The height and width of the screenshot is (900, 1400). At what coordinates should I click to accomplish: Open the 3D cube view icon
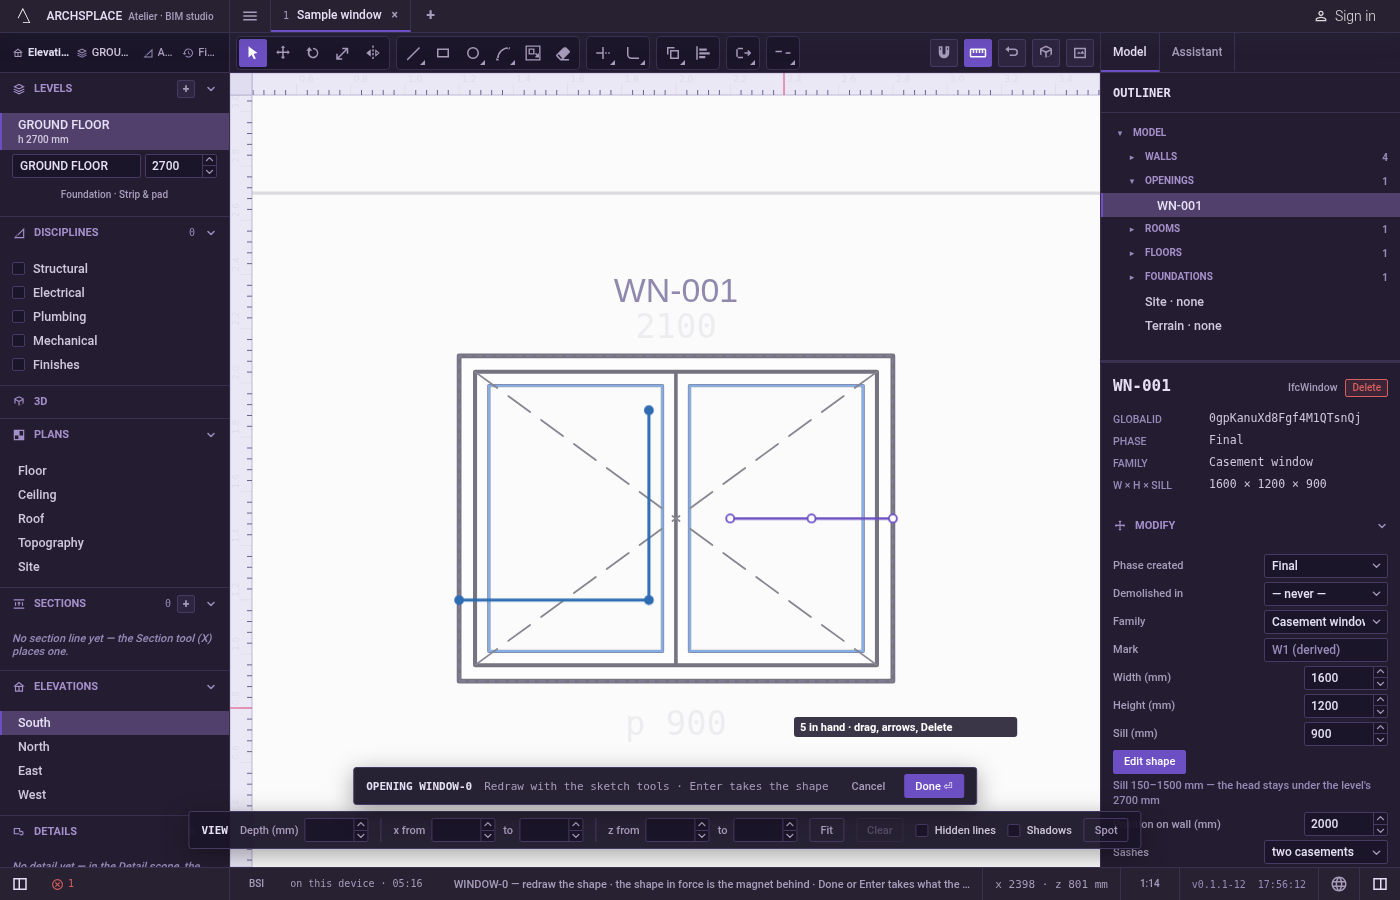pyautogui.click(x=1046, y=53)
